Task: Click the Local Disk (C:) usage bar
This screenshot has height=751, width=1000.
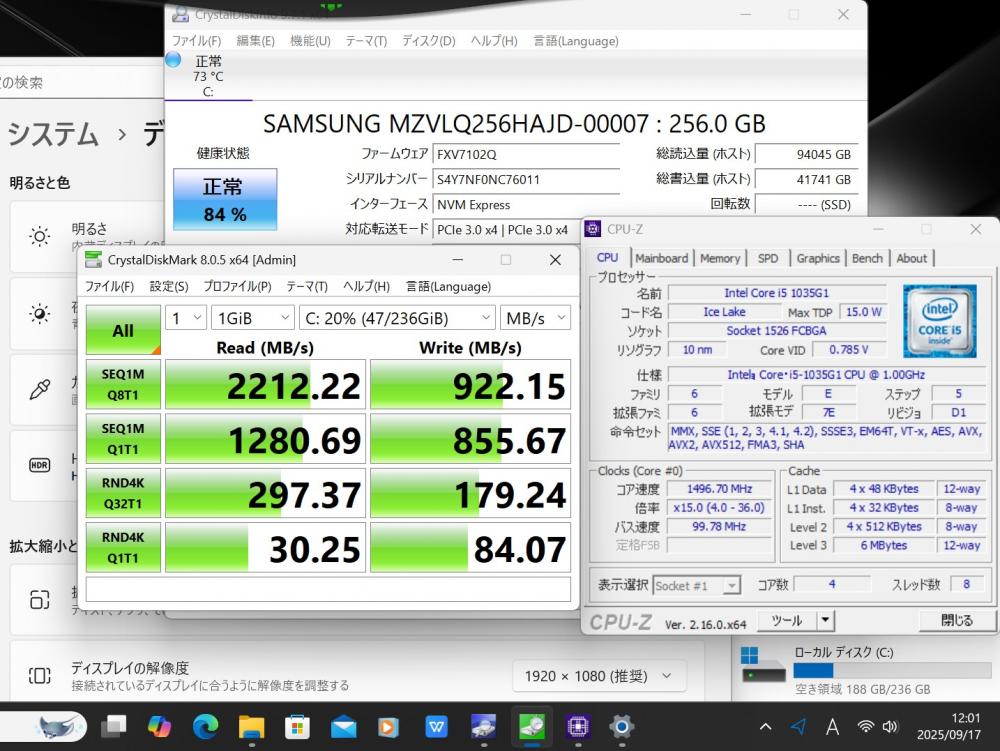Action: pos(892,671)
